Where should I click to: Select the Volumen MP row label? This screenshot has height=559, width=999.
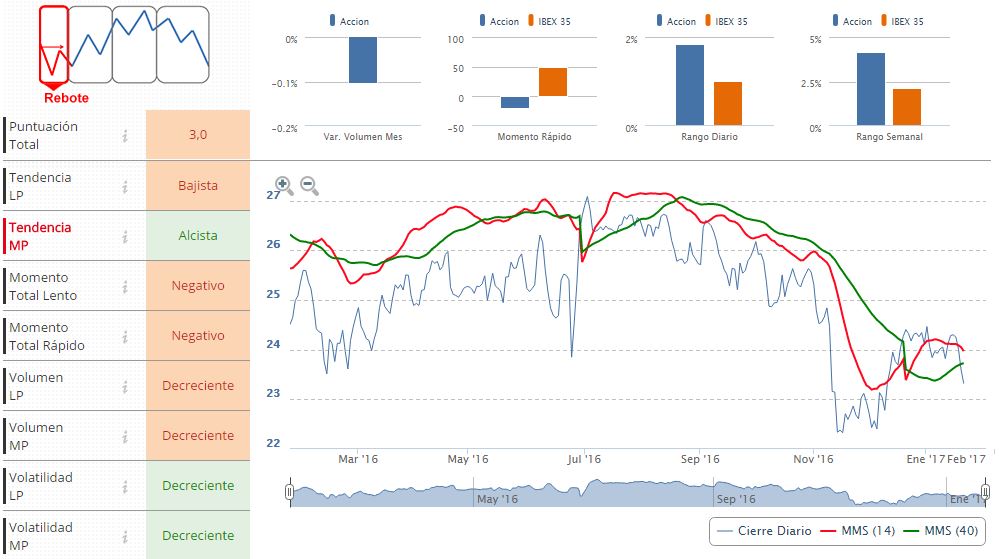tap(36, 436)
